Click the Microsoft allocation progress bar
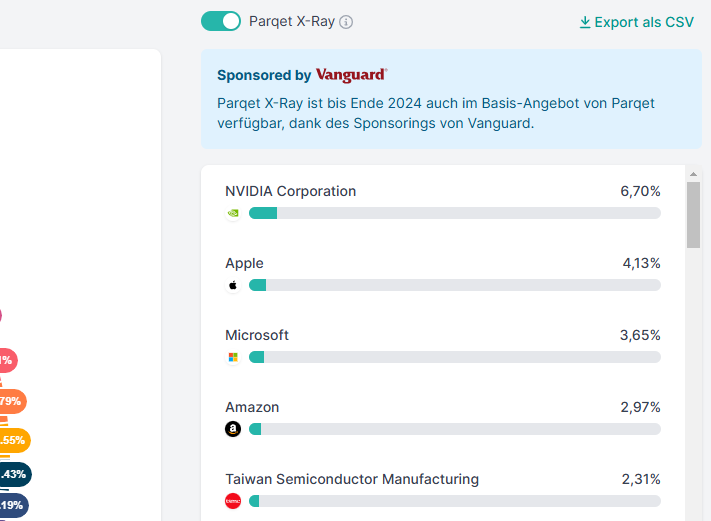The height and width of the screenshot is (521, 711). 455,357
